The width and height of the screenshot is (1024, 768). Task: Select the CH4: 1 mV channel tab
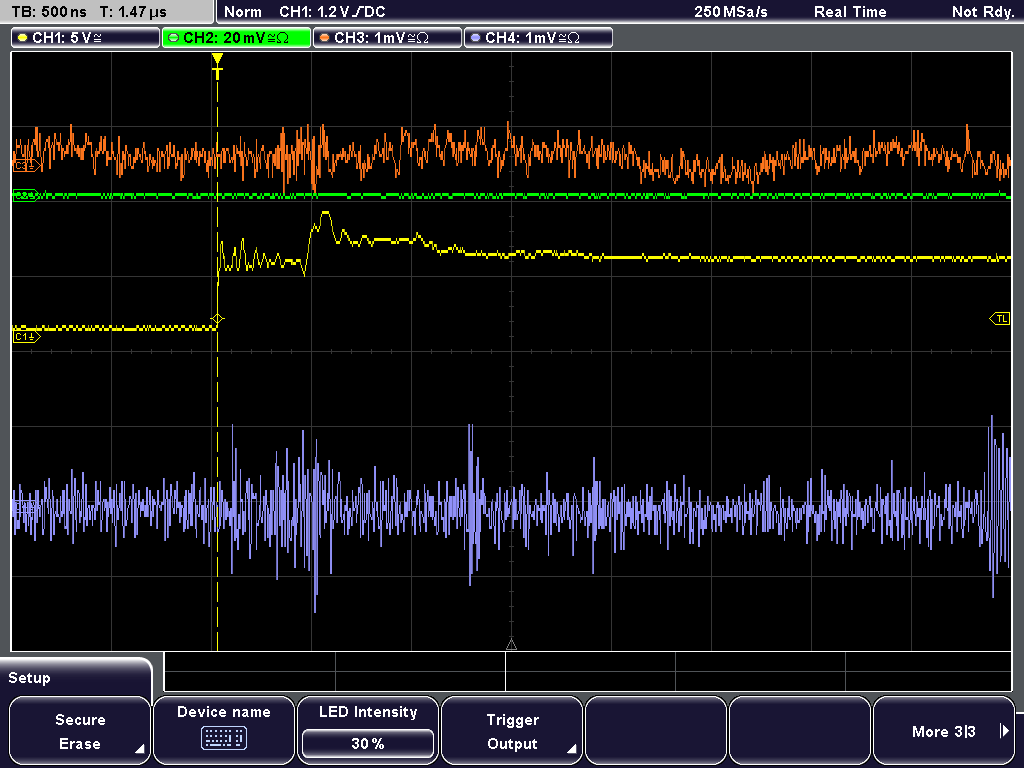point(538,38)
